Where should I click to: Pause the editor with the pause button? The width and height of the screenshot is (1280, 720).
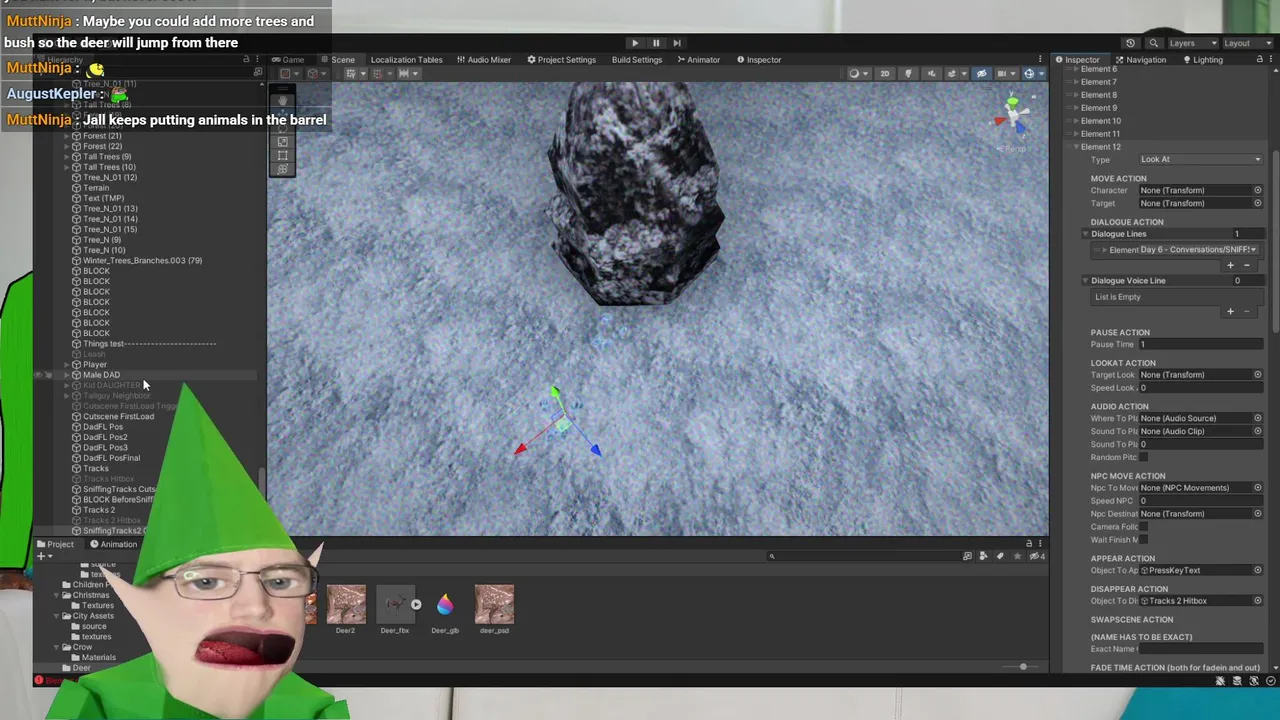tap(656, 43)
